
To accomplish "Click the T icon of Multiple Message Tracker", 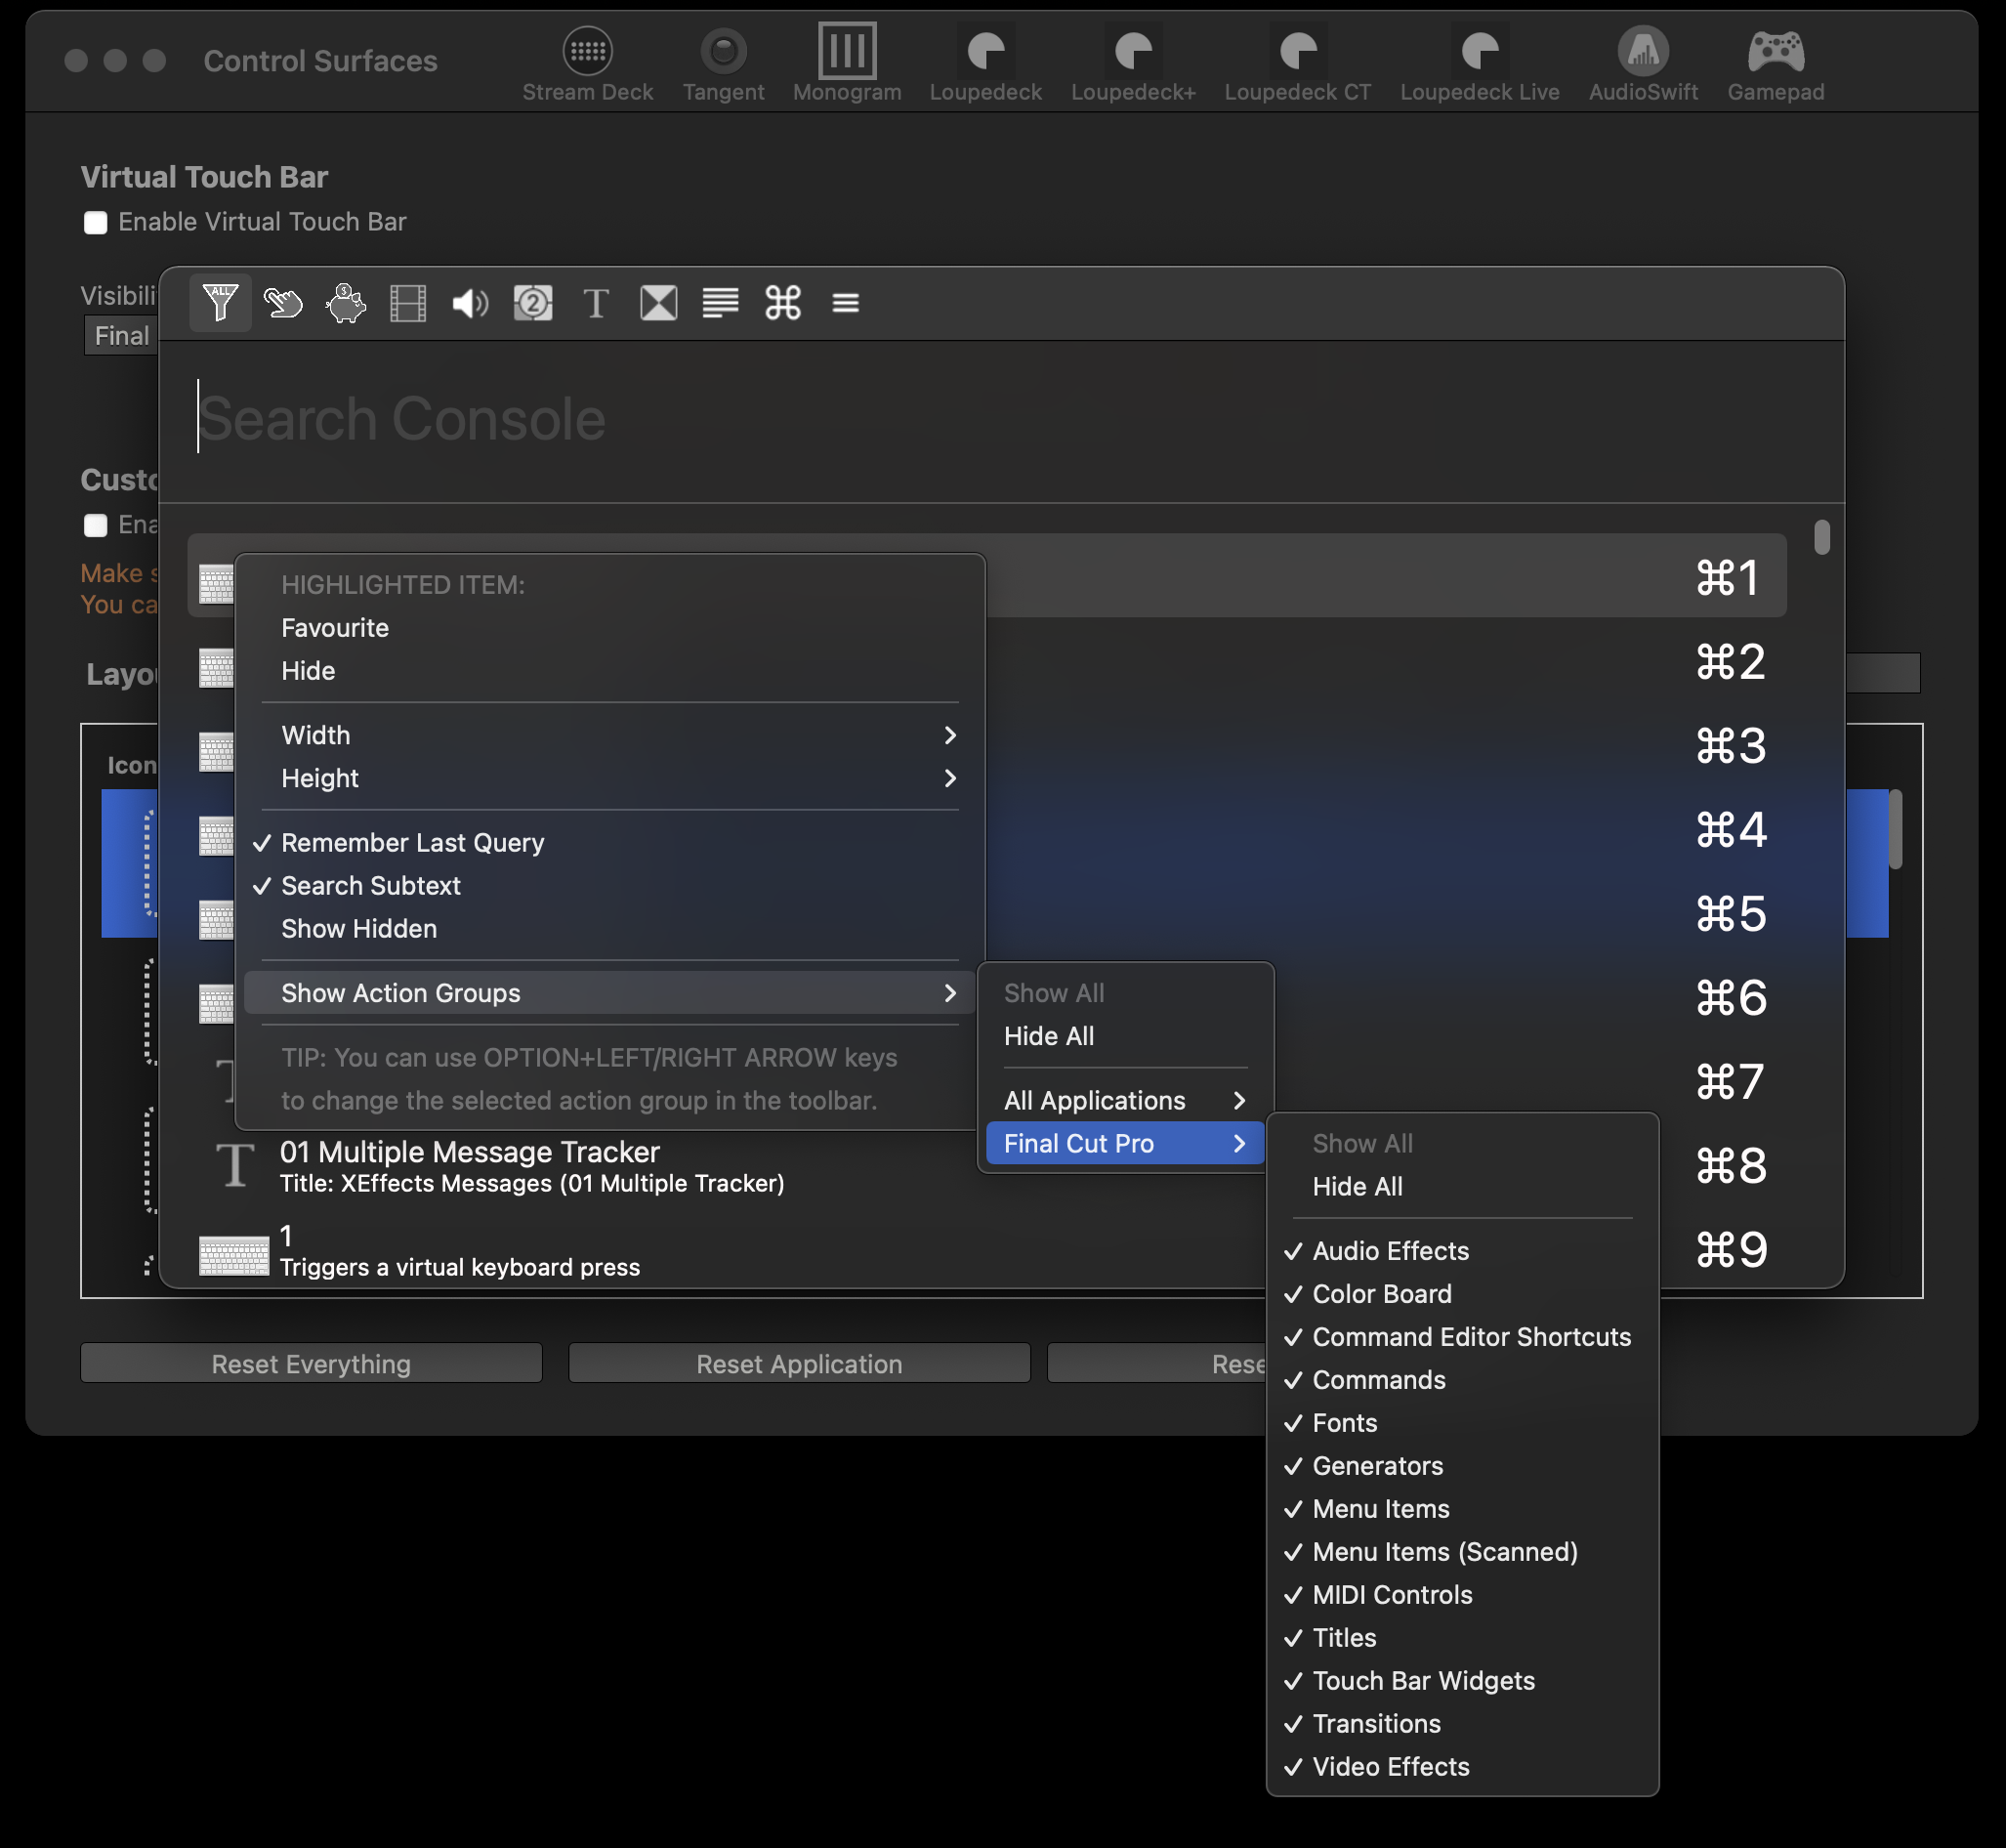I will [235, 1166].
